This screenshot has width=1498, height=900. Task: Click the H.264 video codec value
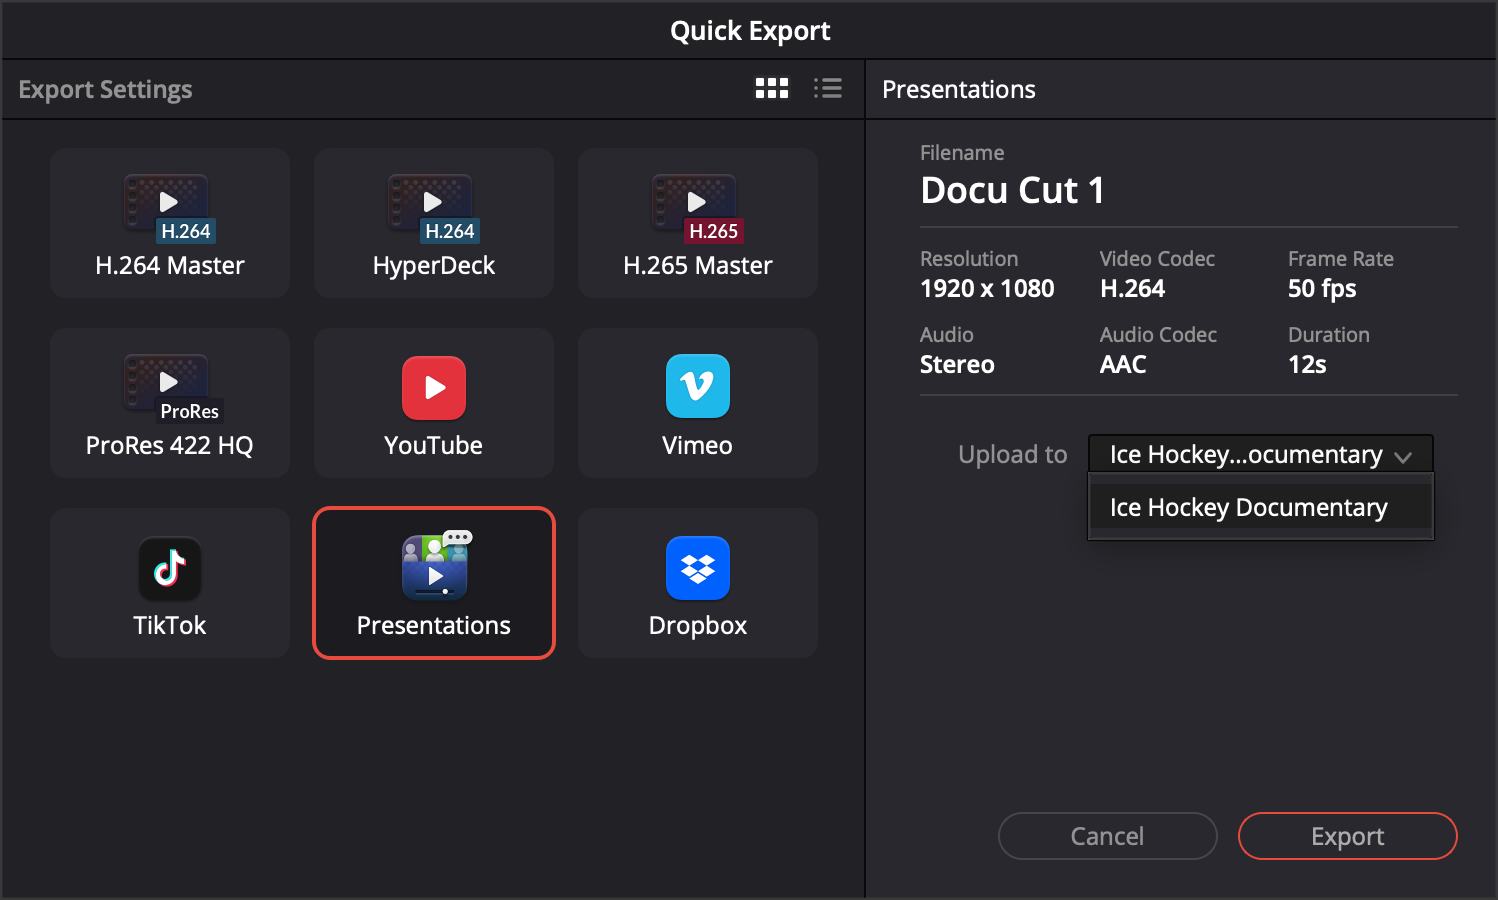[x=1132, y=289]
